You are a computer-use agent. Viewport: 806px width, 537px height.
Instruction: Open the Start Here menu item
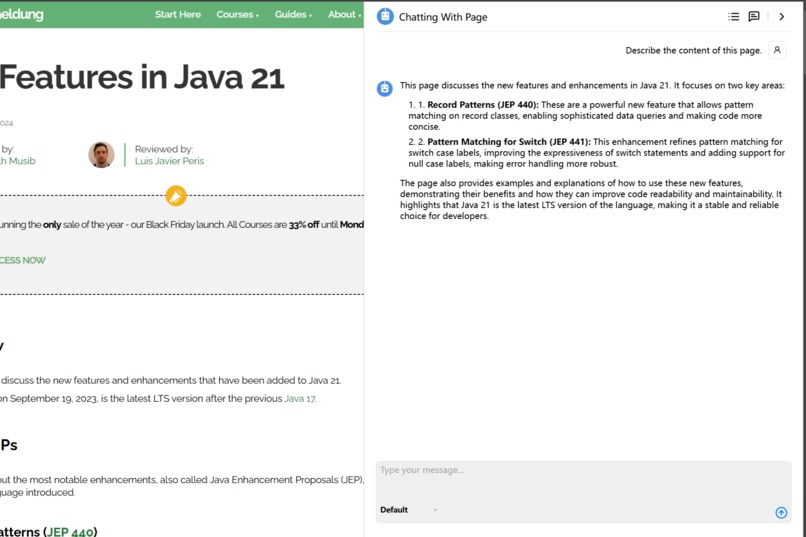pyautogui.click(x=178, y=14)
